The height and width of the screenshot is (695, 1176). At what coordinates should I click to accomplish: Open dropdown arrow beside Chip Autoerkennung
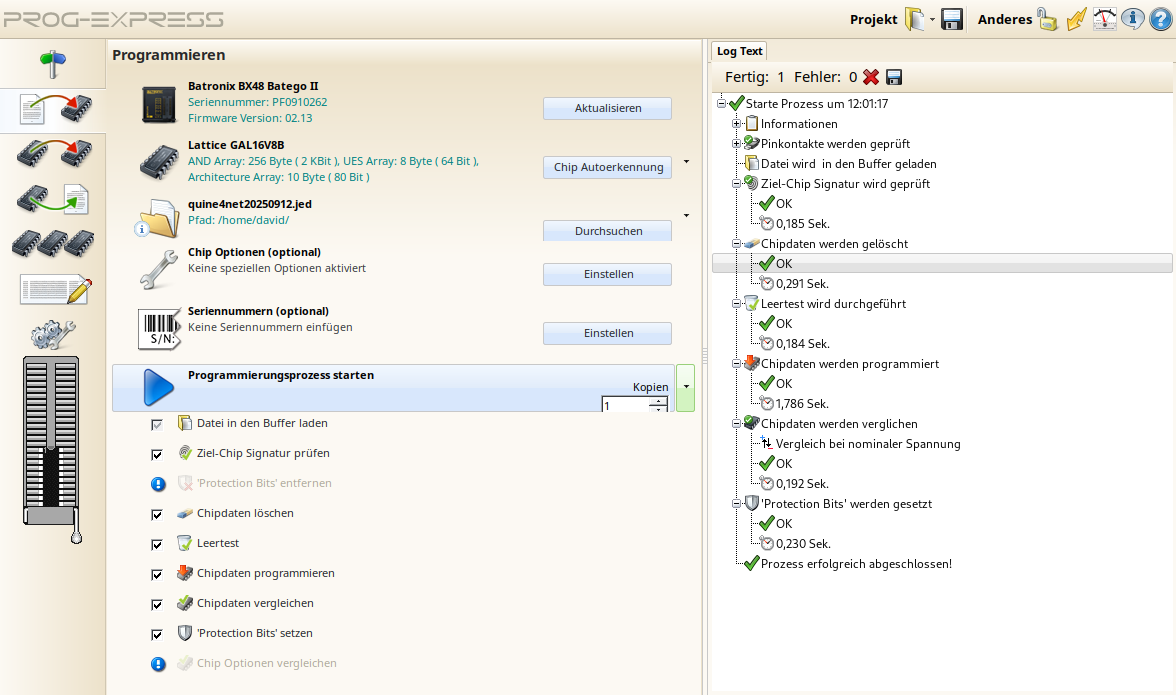686,161
